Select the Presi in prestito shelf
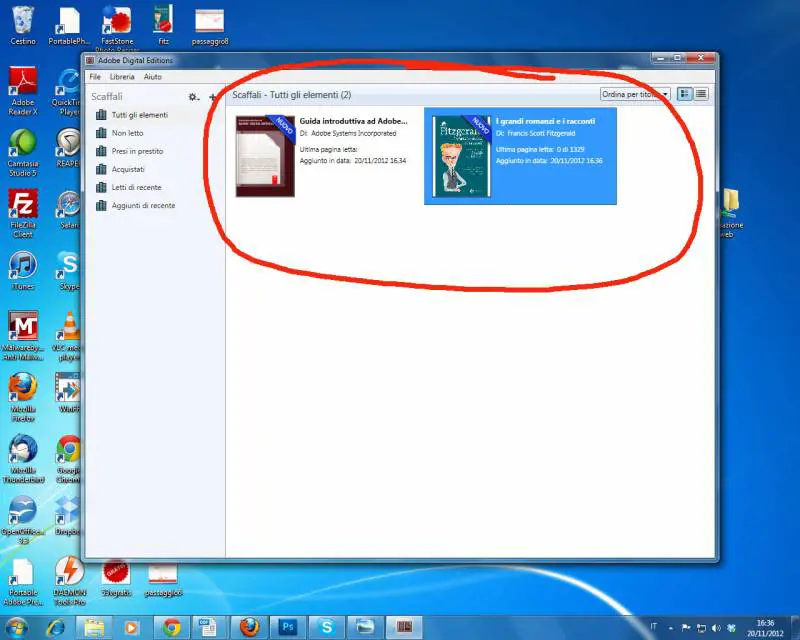The width and height of the screenshot is (800, 640). (x=137, y=151)
